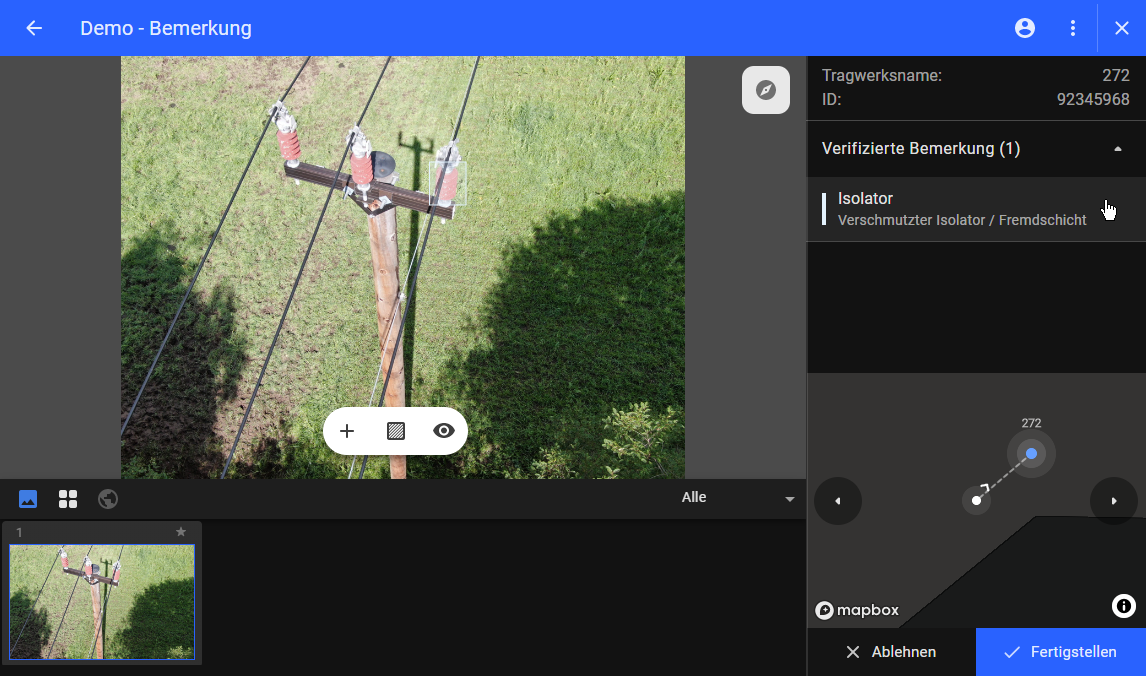
Task: Open the map info attribution icon
Action: [x=1123, y=605]
